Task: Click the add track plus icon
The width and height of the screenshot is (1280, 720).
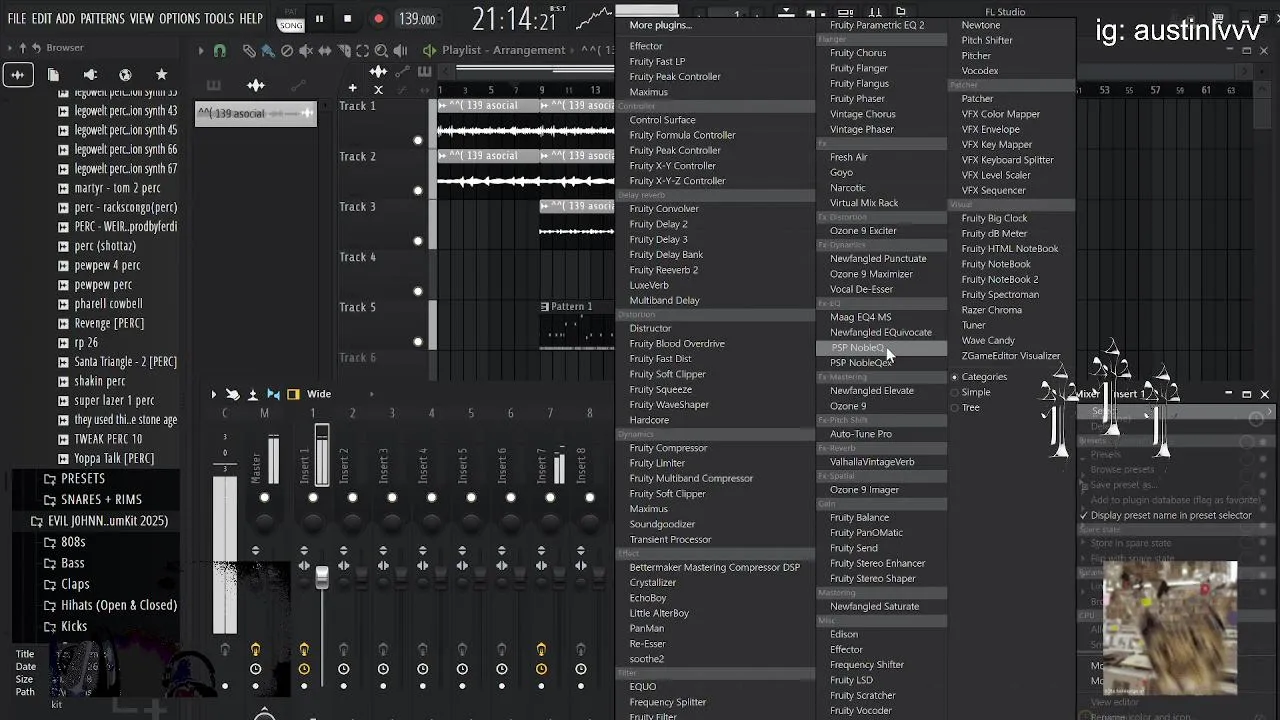Action: 352,88
